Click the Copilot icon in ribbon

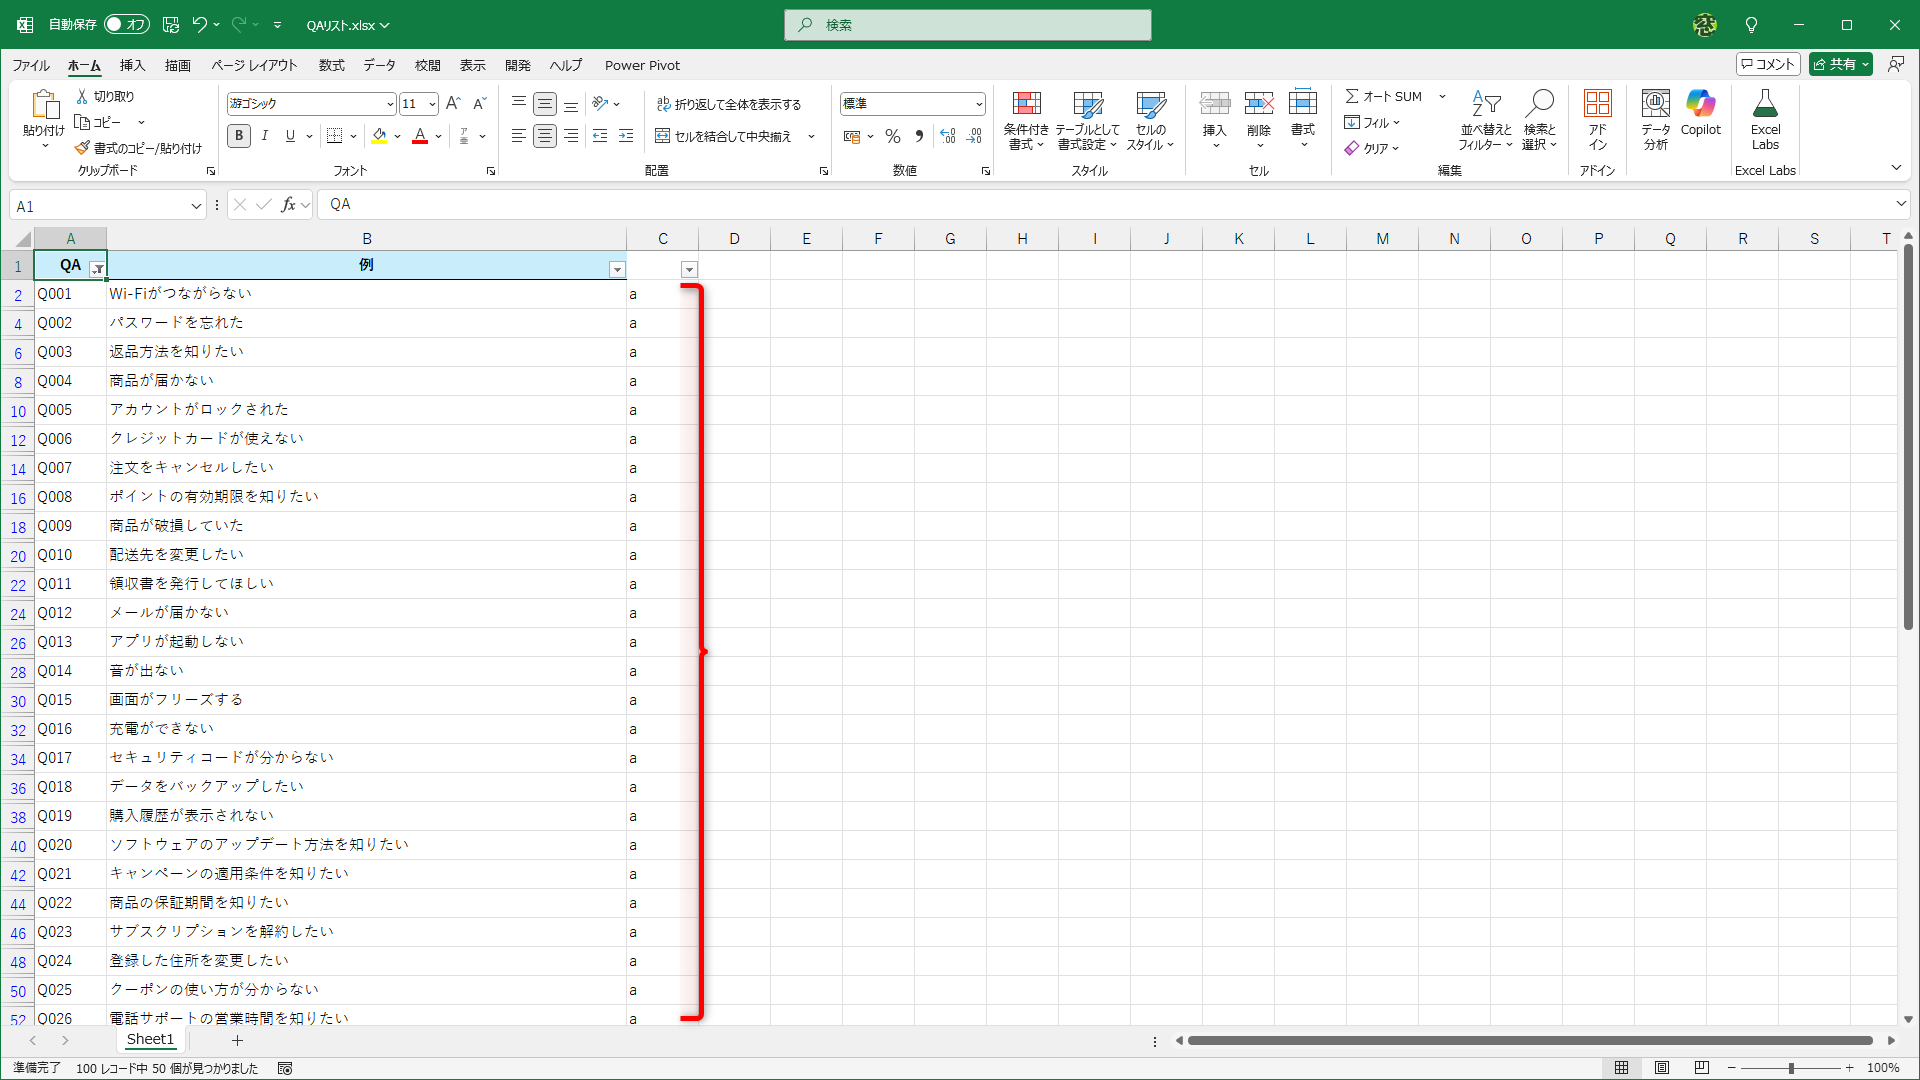click(x=1700, y=104)
